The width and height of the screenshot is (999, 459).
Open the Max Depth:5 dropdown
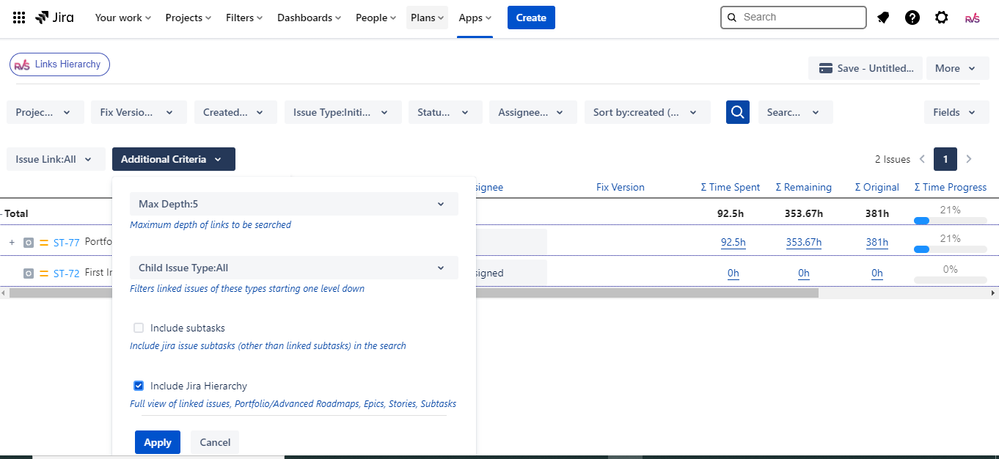[294, 204]
